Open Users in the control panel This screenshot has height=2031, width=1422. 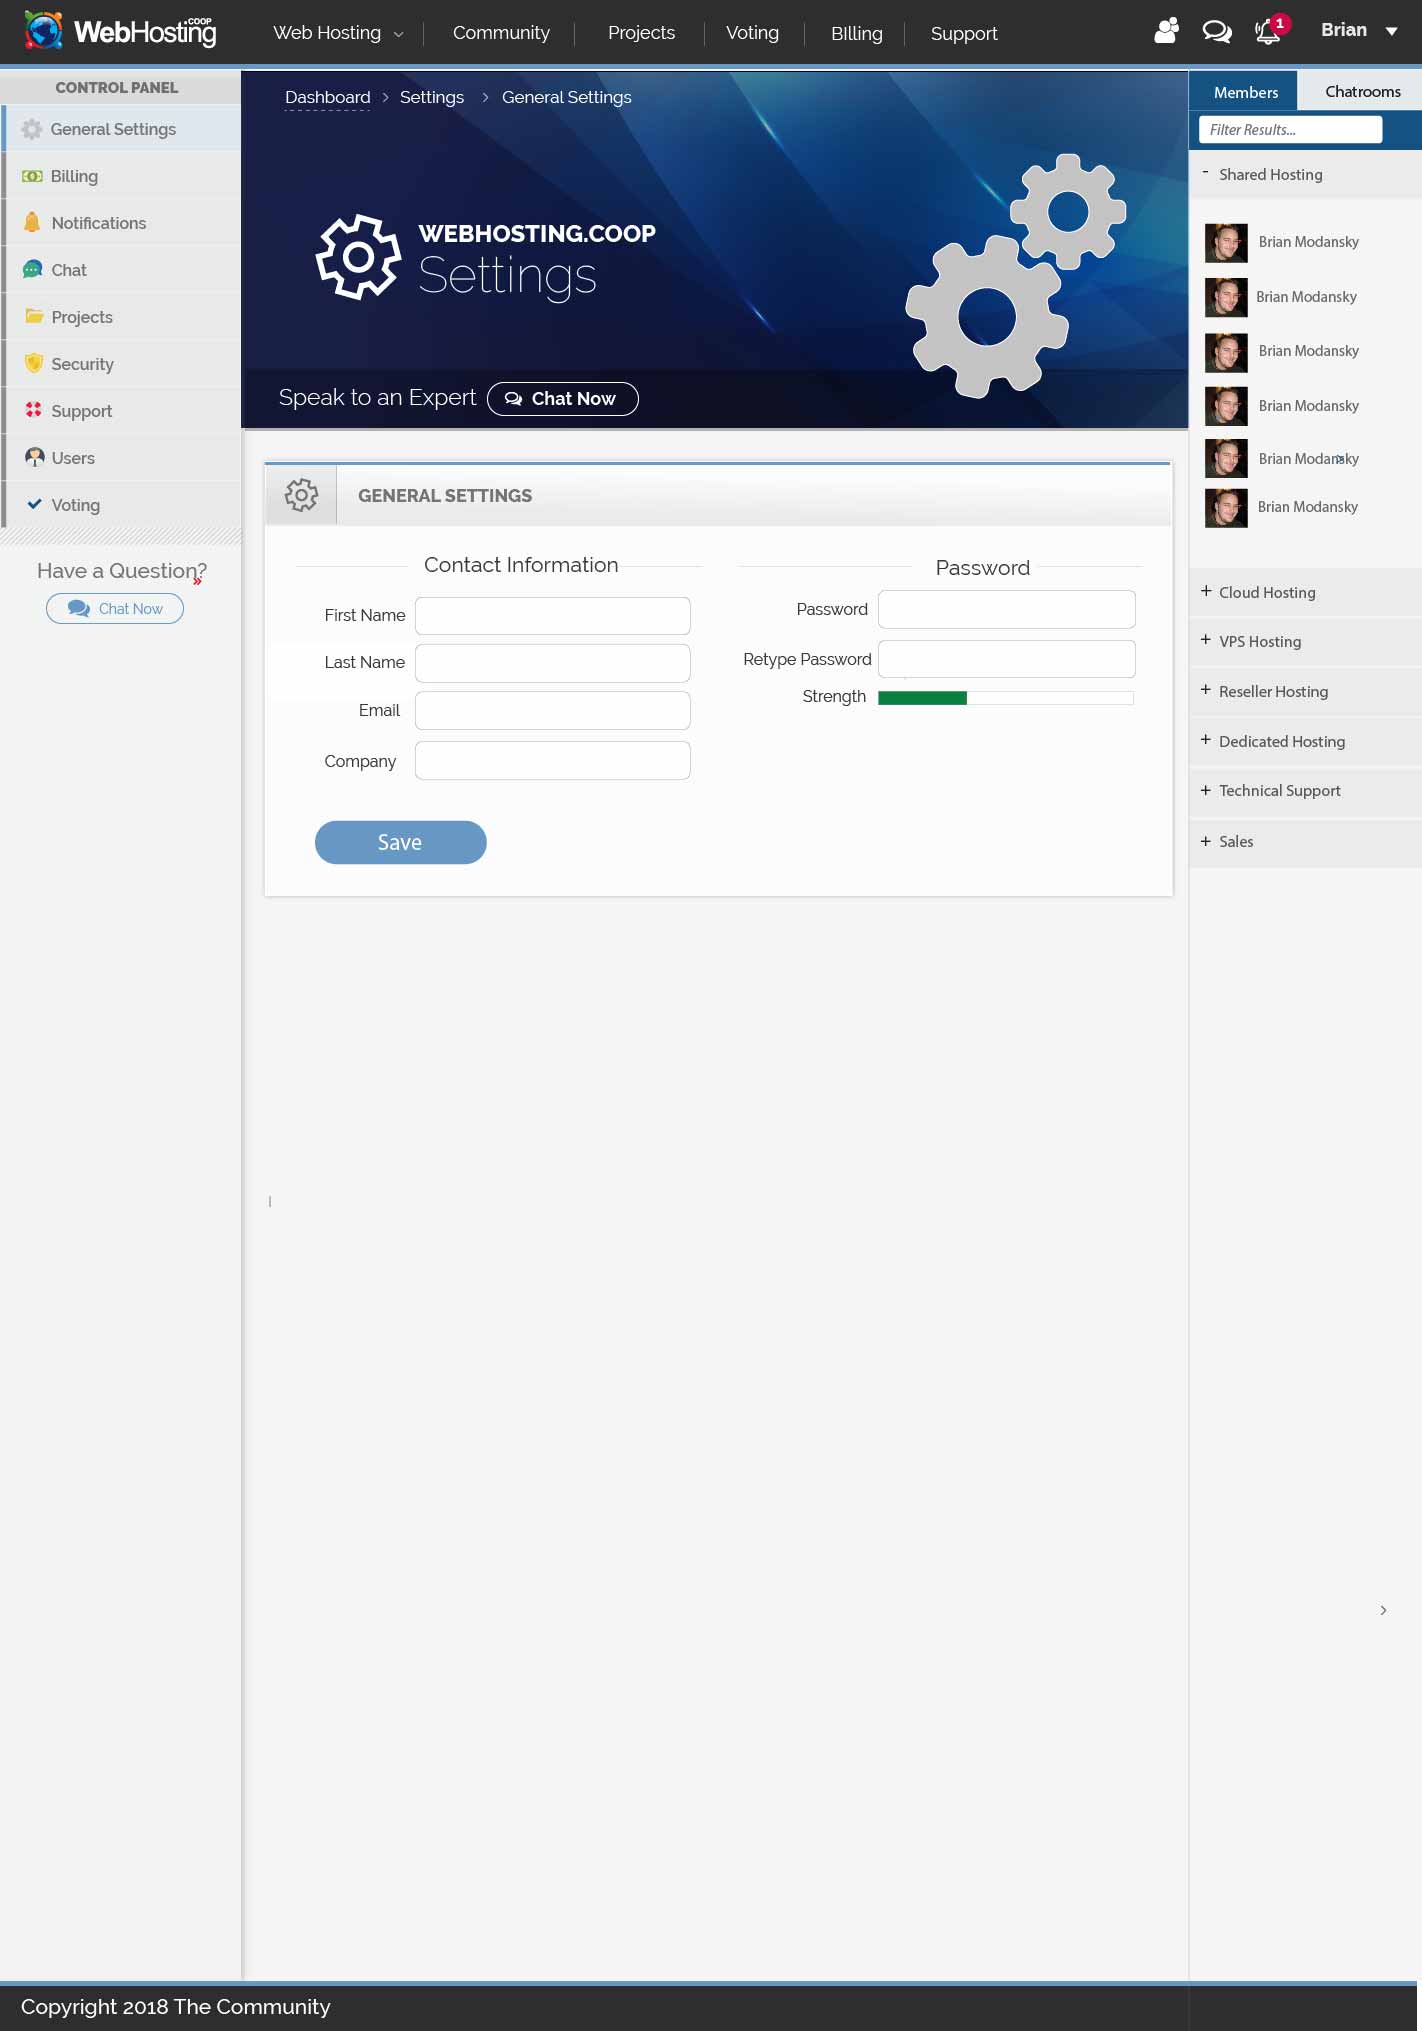[121, 457]
